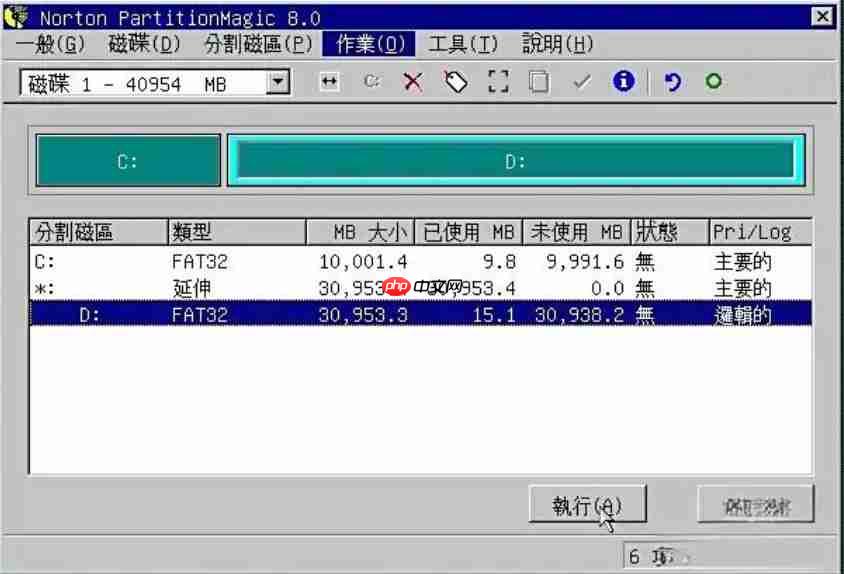Click the 邏輯的 cell in D: row

(743, 315)
